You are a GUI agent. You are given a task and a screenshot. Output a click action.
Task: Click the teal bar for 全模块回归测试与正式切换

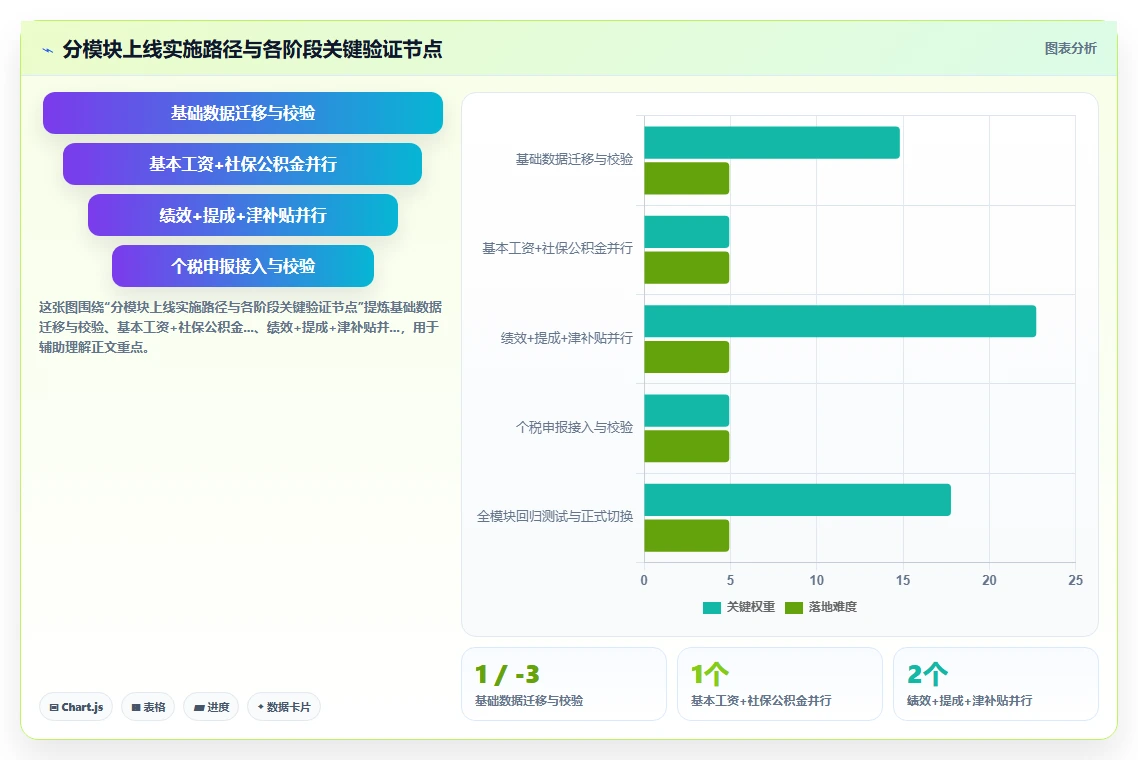(x=797, y=499)
